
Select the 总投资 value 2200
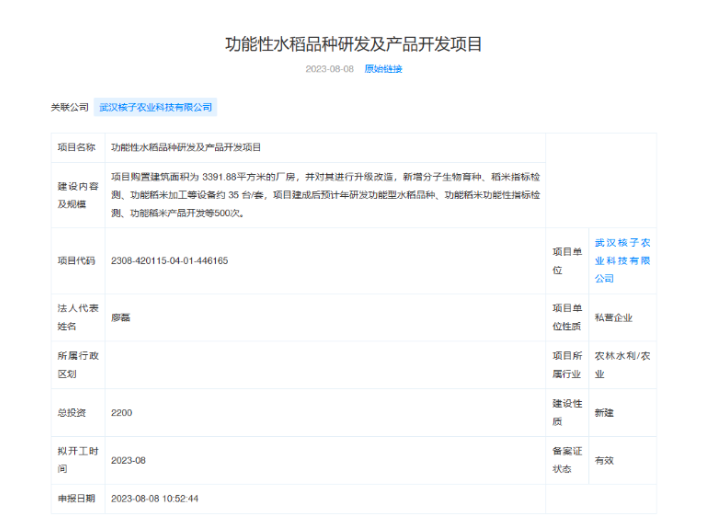click(121, 412)
